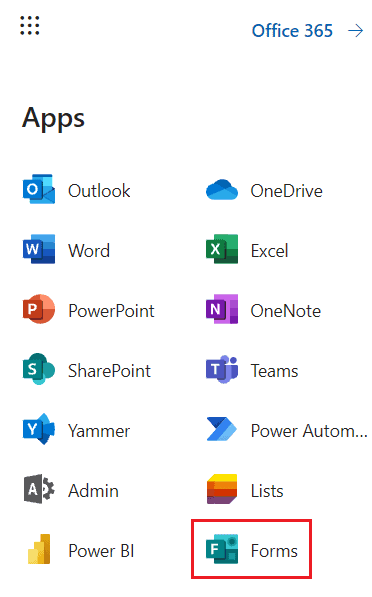Open the app launcher waffle icon
Screen dimensions: 372x597
30,26
